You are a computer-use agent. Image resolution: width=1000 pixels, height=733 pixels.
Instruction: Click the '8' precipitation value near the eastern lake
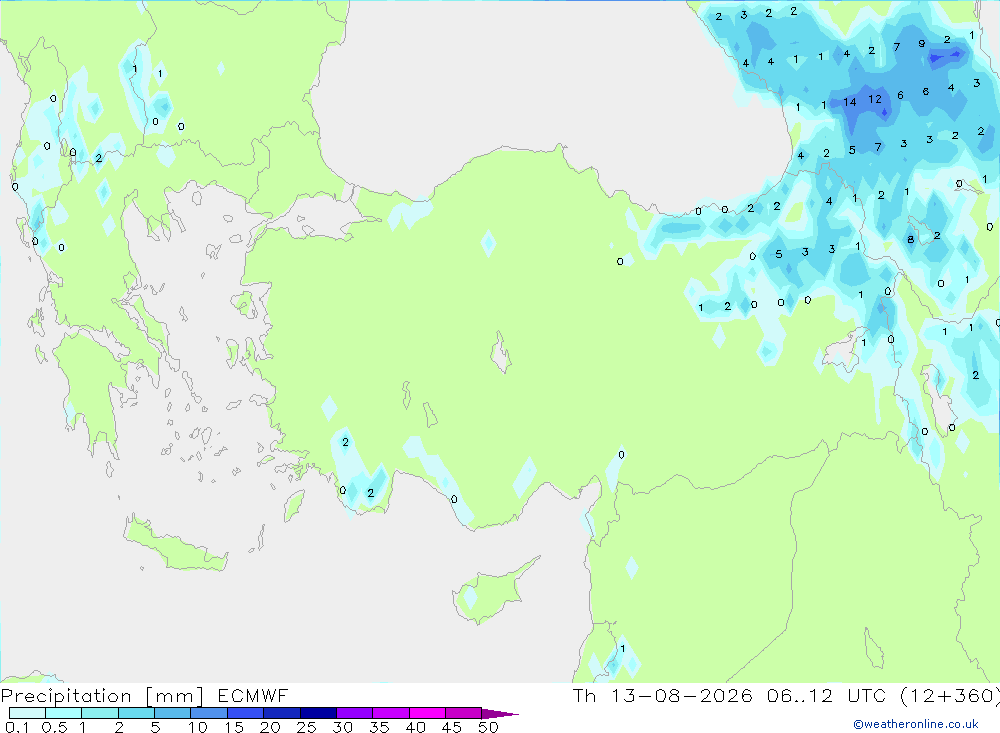click(911, 240)
